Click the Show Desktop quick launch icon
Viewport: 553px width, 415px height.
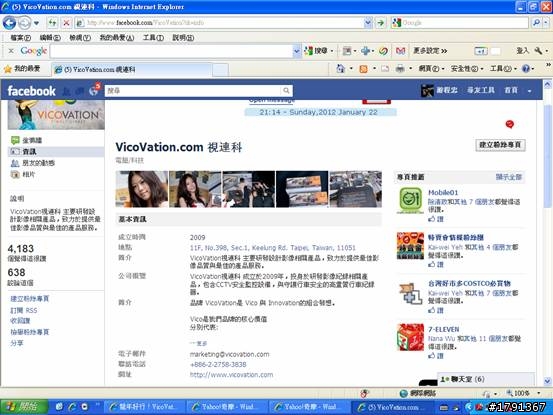[59, 407]
